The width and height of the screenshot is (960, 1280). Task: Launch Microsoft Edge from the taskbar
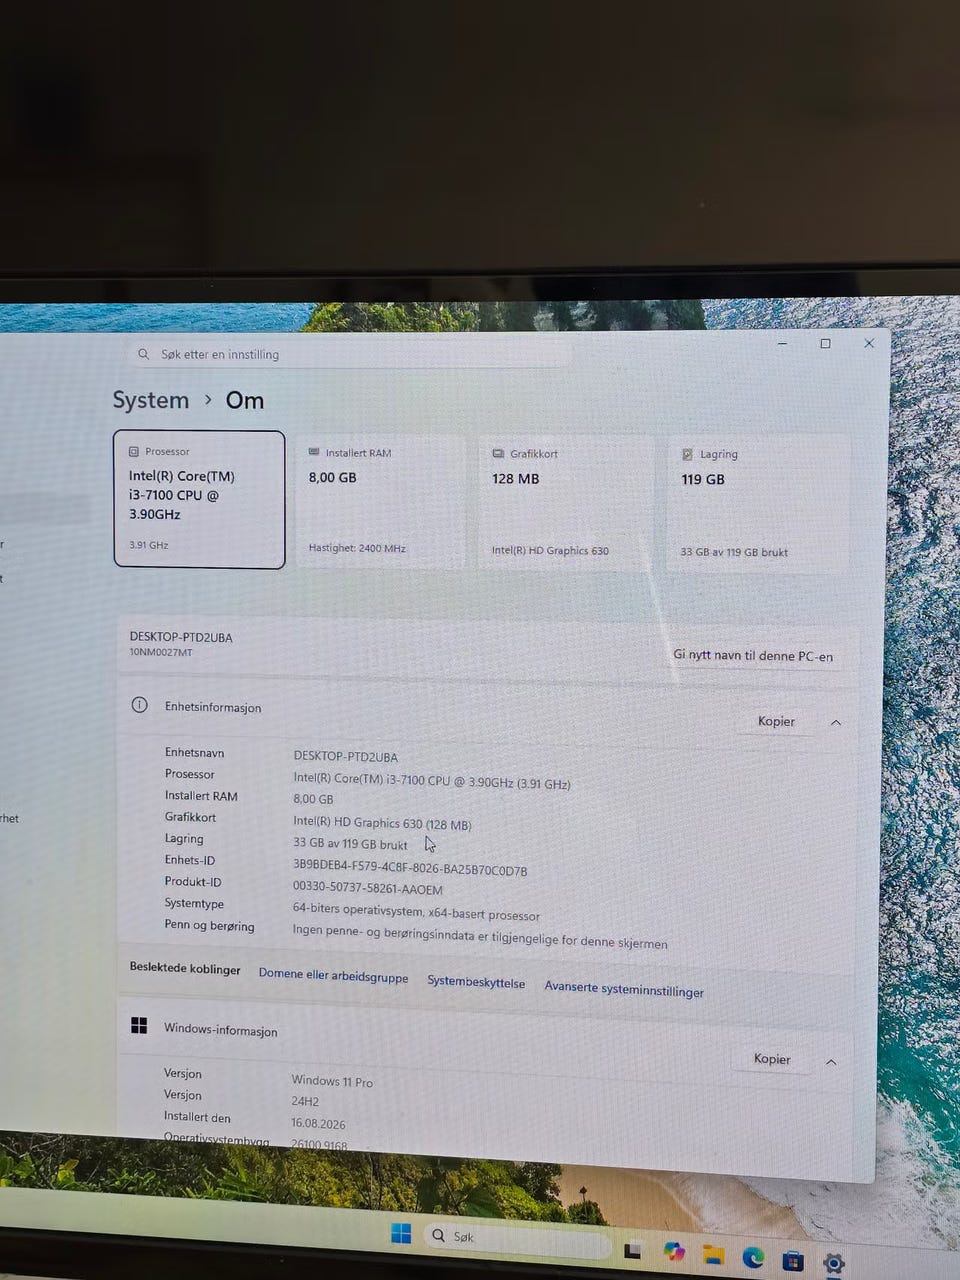tap(753, 1257)
